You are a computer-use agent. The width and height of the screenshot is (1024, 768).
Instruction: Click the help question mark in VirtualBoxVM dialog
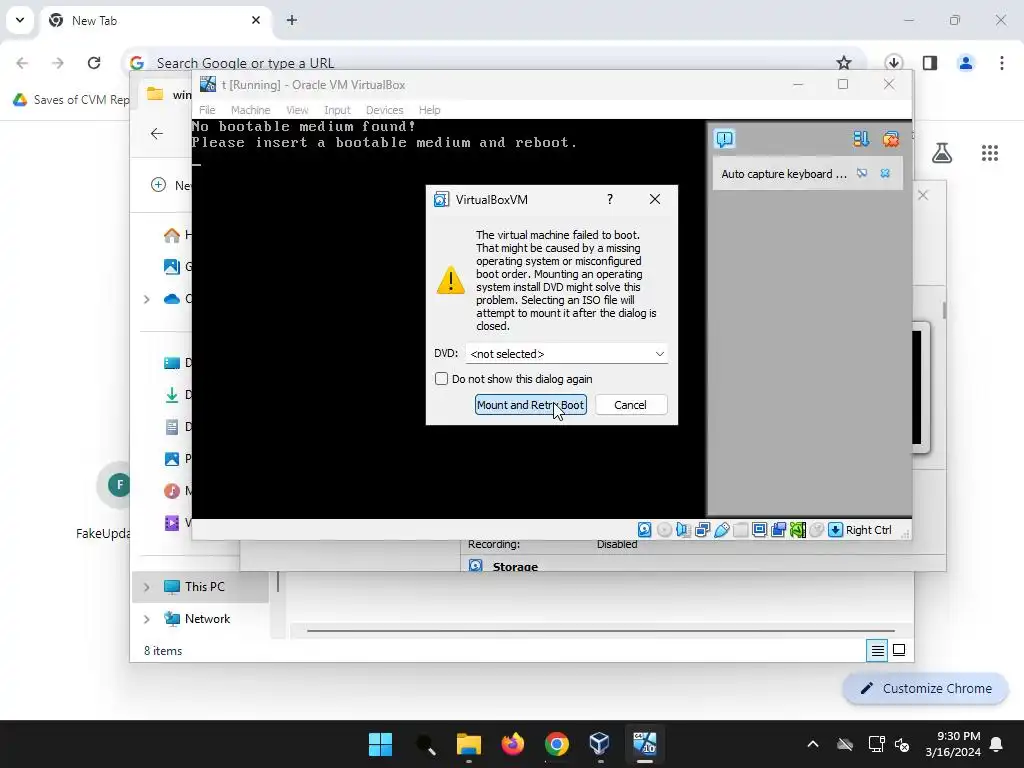click(x=610, y=199)
